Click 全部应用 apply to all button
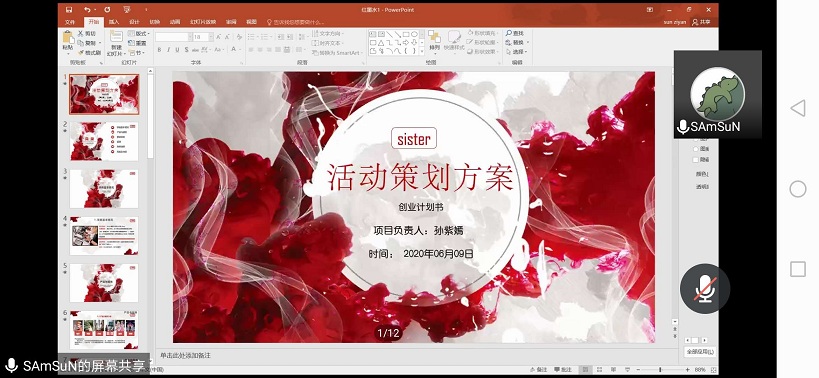Image resolution: width=819 pixels, height=378 pixels. (x=700, y=352)
